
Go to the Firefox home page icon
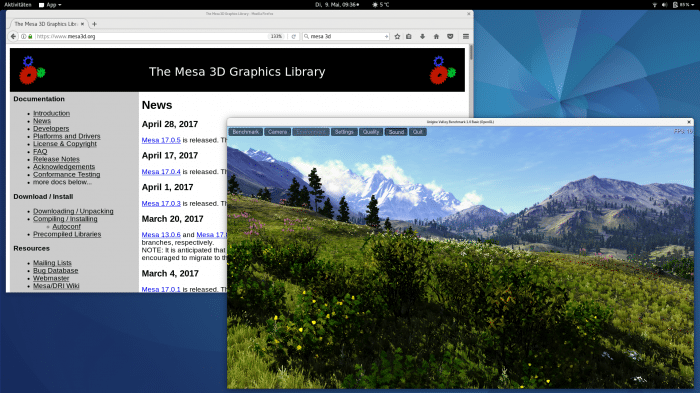tap(436, 37)
